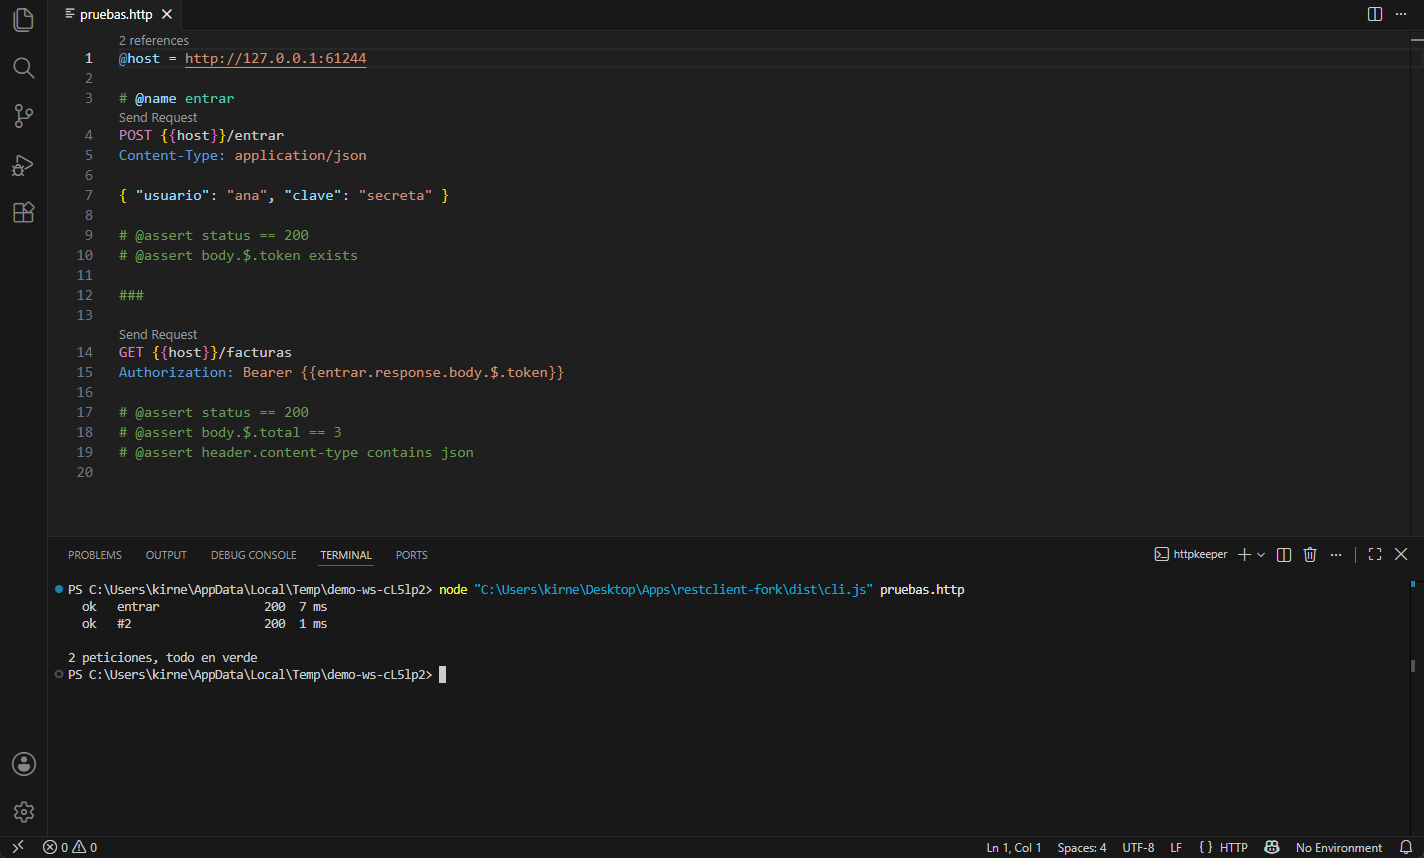This screenshot has height=858, width=1424.
Task: Click the JSON body line with usuario
Action: (x=284, y=195)
